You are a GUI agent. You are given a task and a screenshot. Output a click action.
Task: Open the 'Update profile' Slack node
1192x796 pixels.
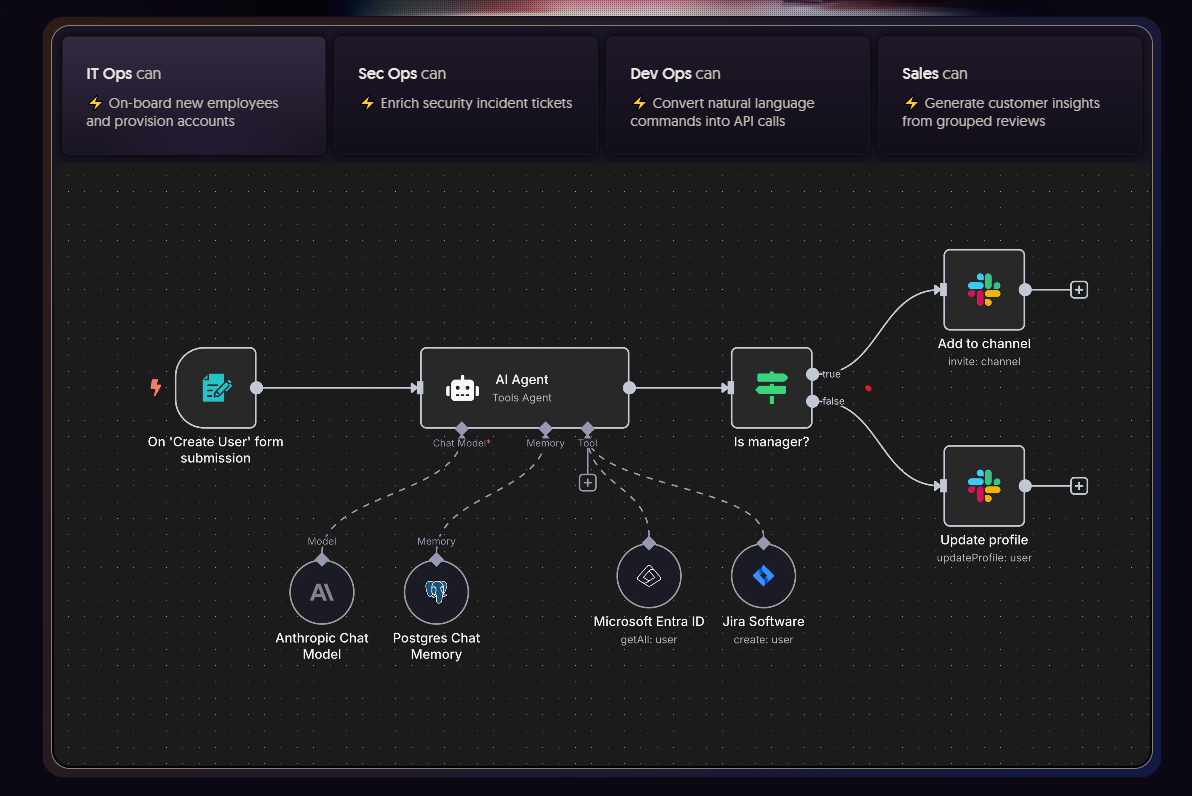(x=984, y=486)
